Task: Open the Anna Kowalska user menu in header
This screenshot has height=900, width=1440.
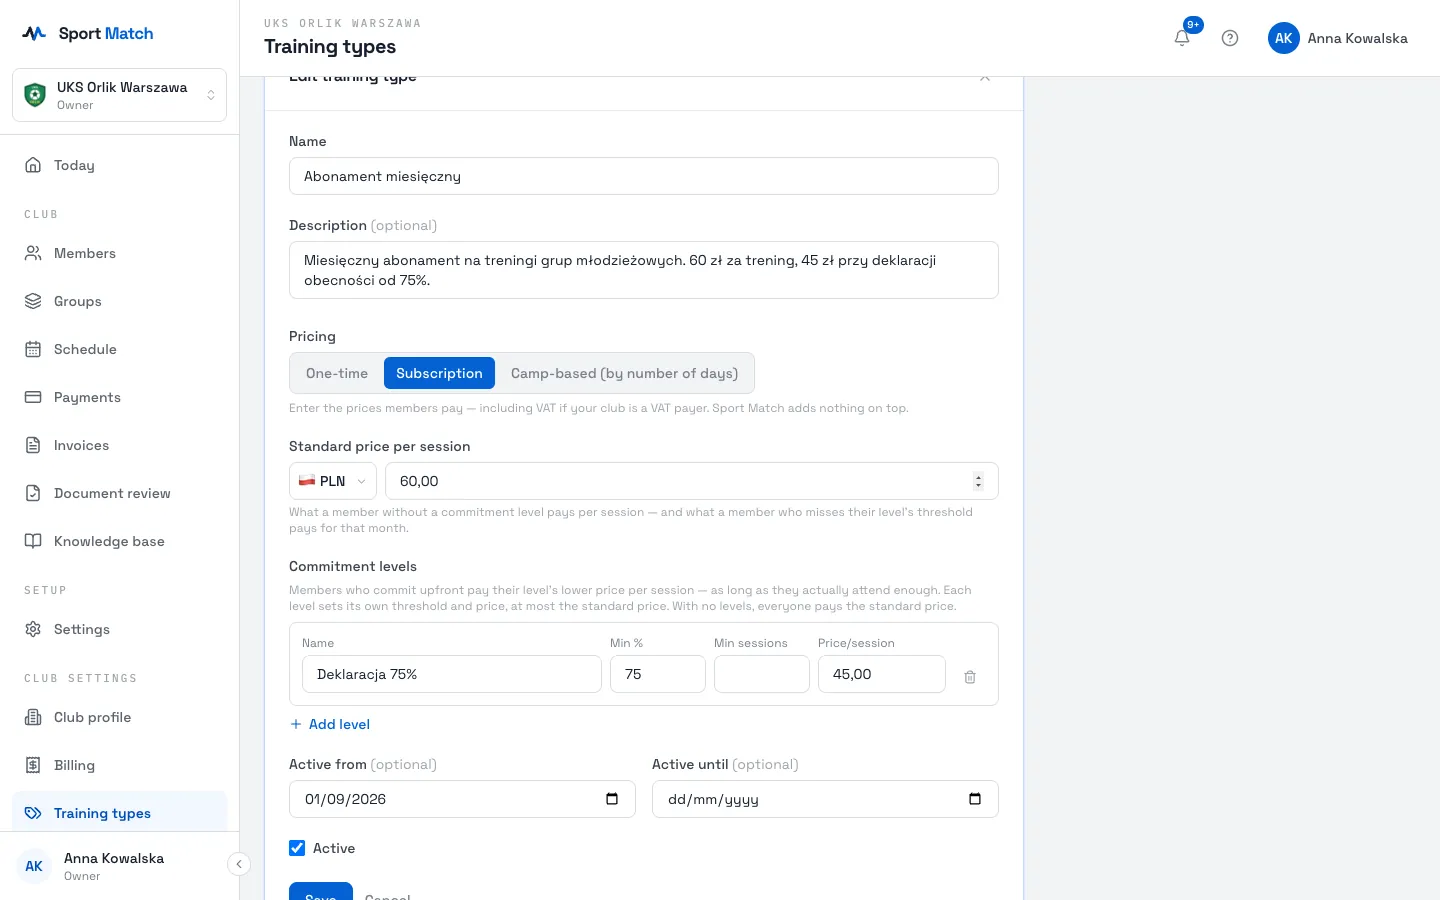Action: (1338, 38)
